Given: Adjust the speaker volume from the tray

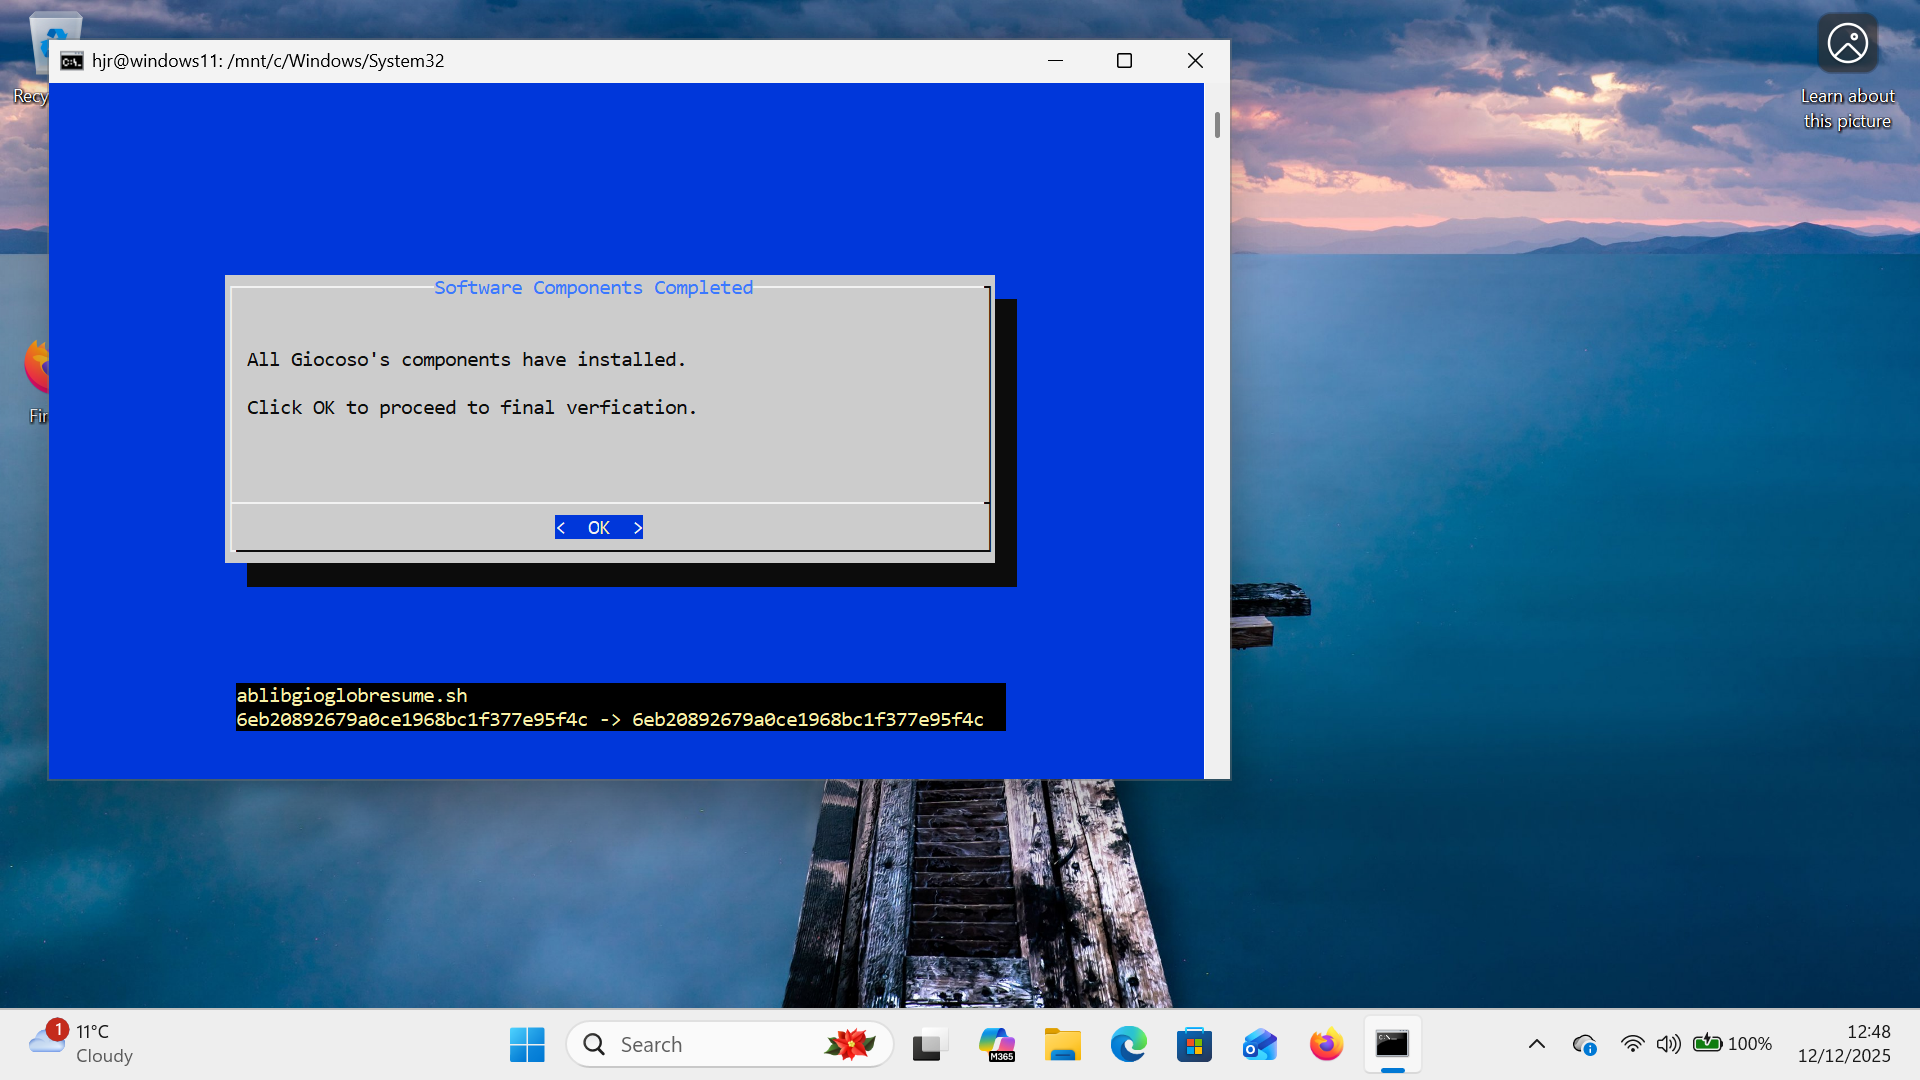Looking at the screenshot, I should (1669, 1044).
